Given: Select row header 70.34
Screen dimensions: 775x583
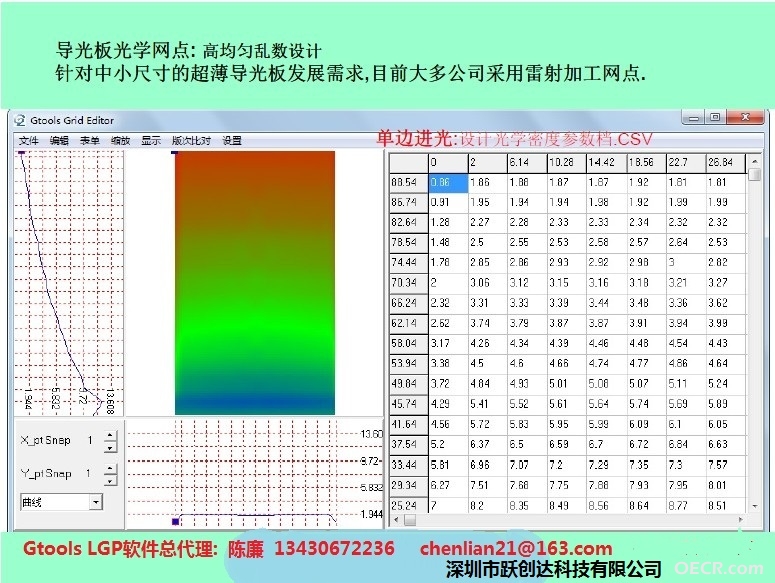Looking at the screenshot, I should tap(408, 283).
